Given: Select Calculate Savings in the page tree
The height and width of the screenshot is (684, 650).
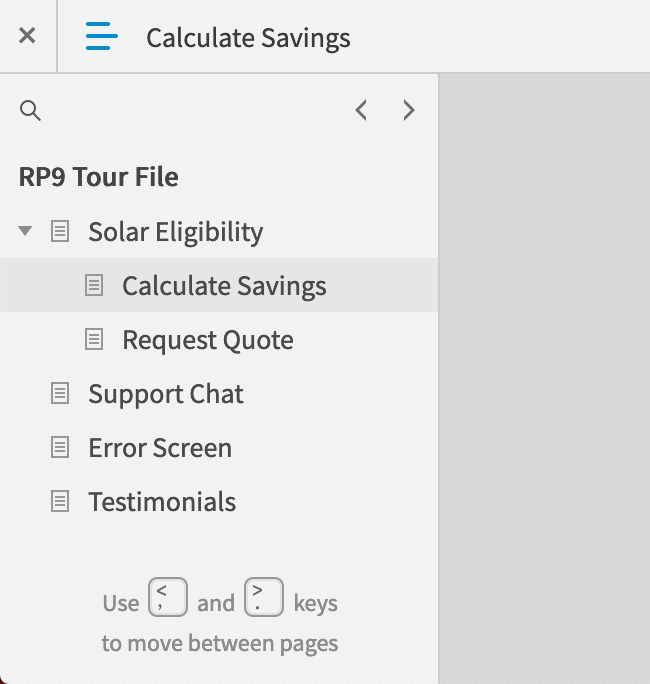Looking at the screenshot, I should click(224, 286).
